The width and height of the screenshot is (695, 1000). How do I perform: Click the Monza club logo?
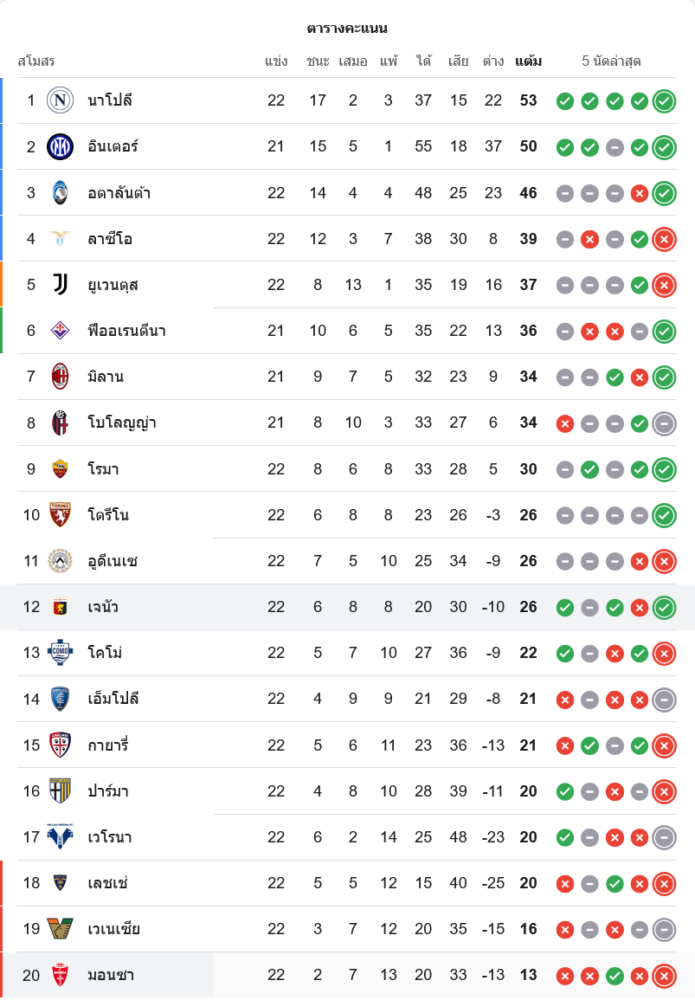tap(61, 974)
